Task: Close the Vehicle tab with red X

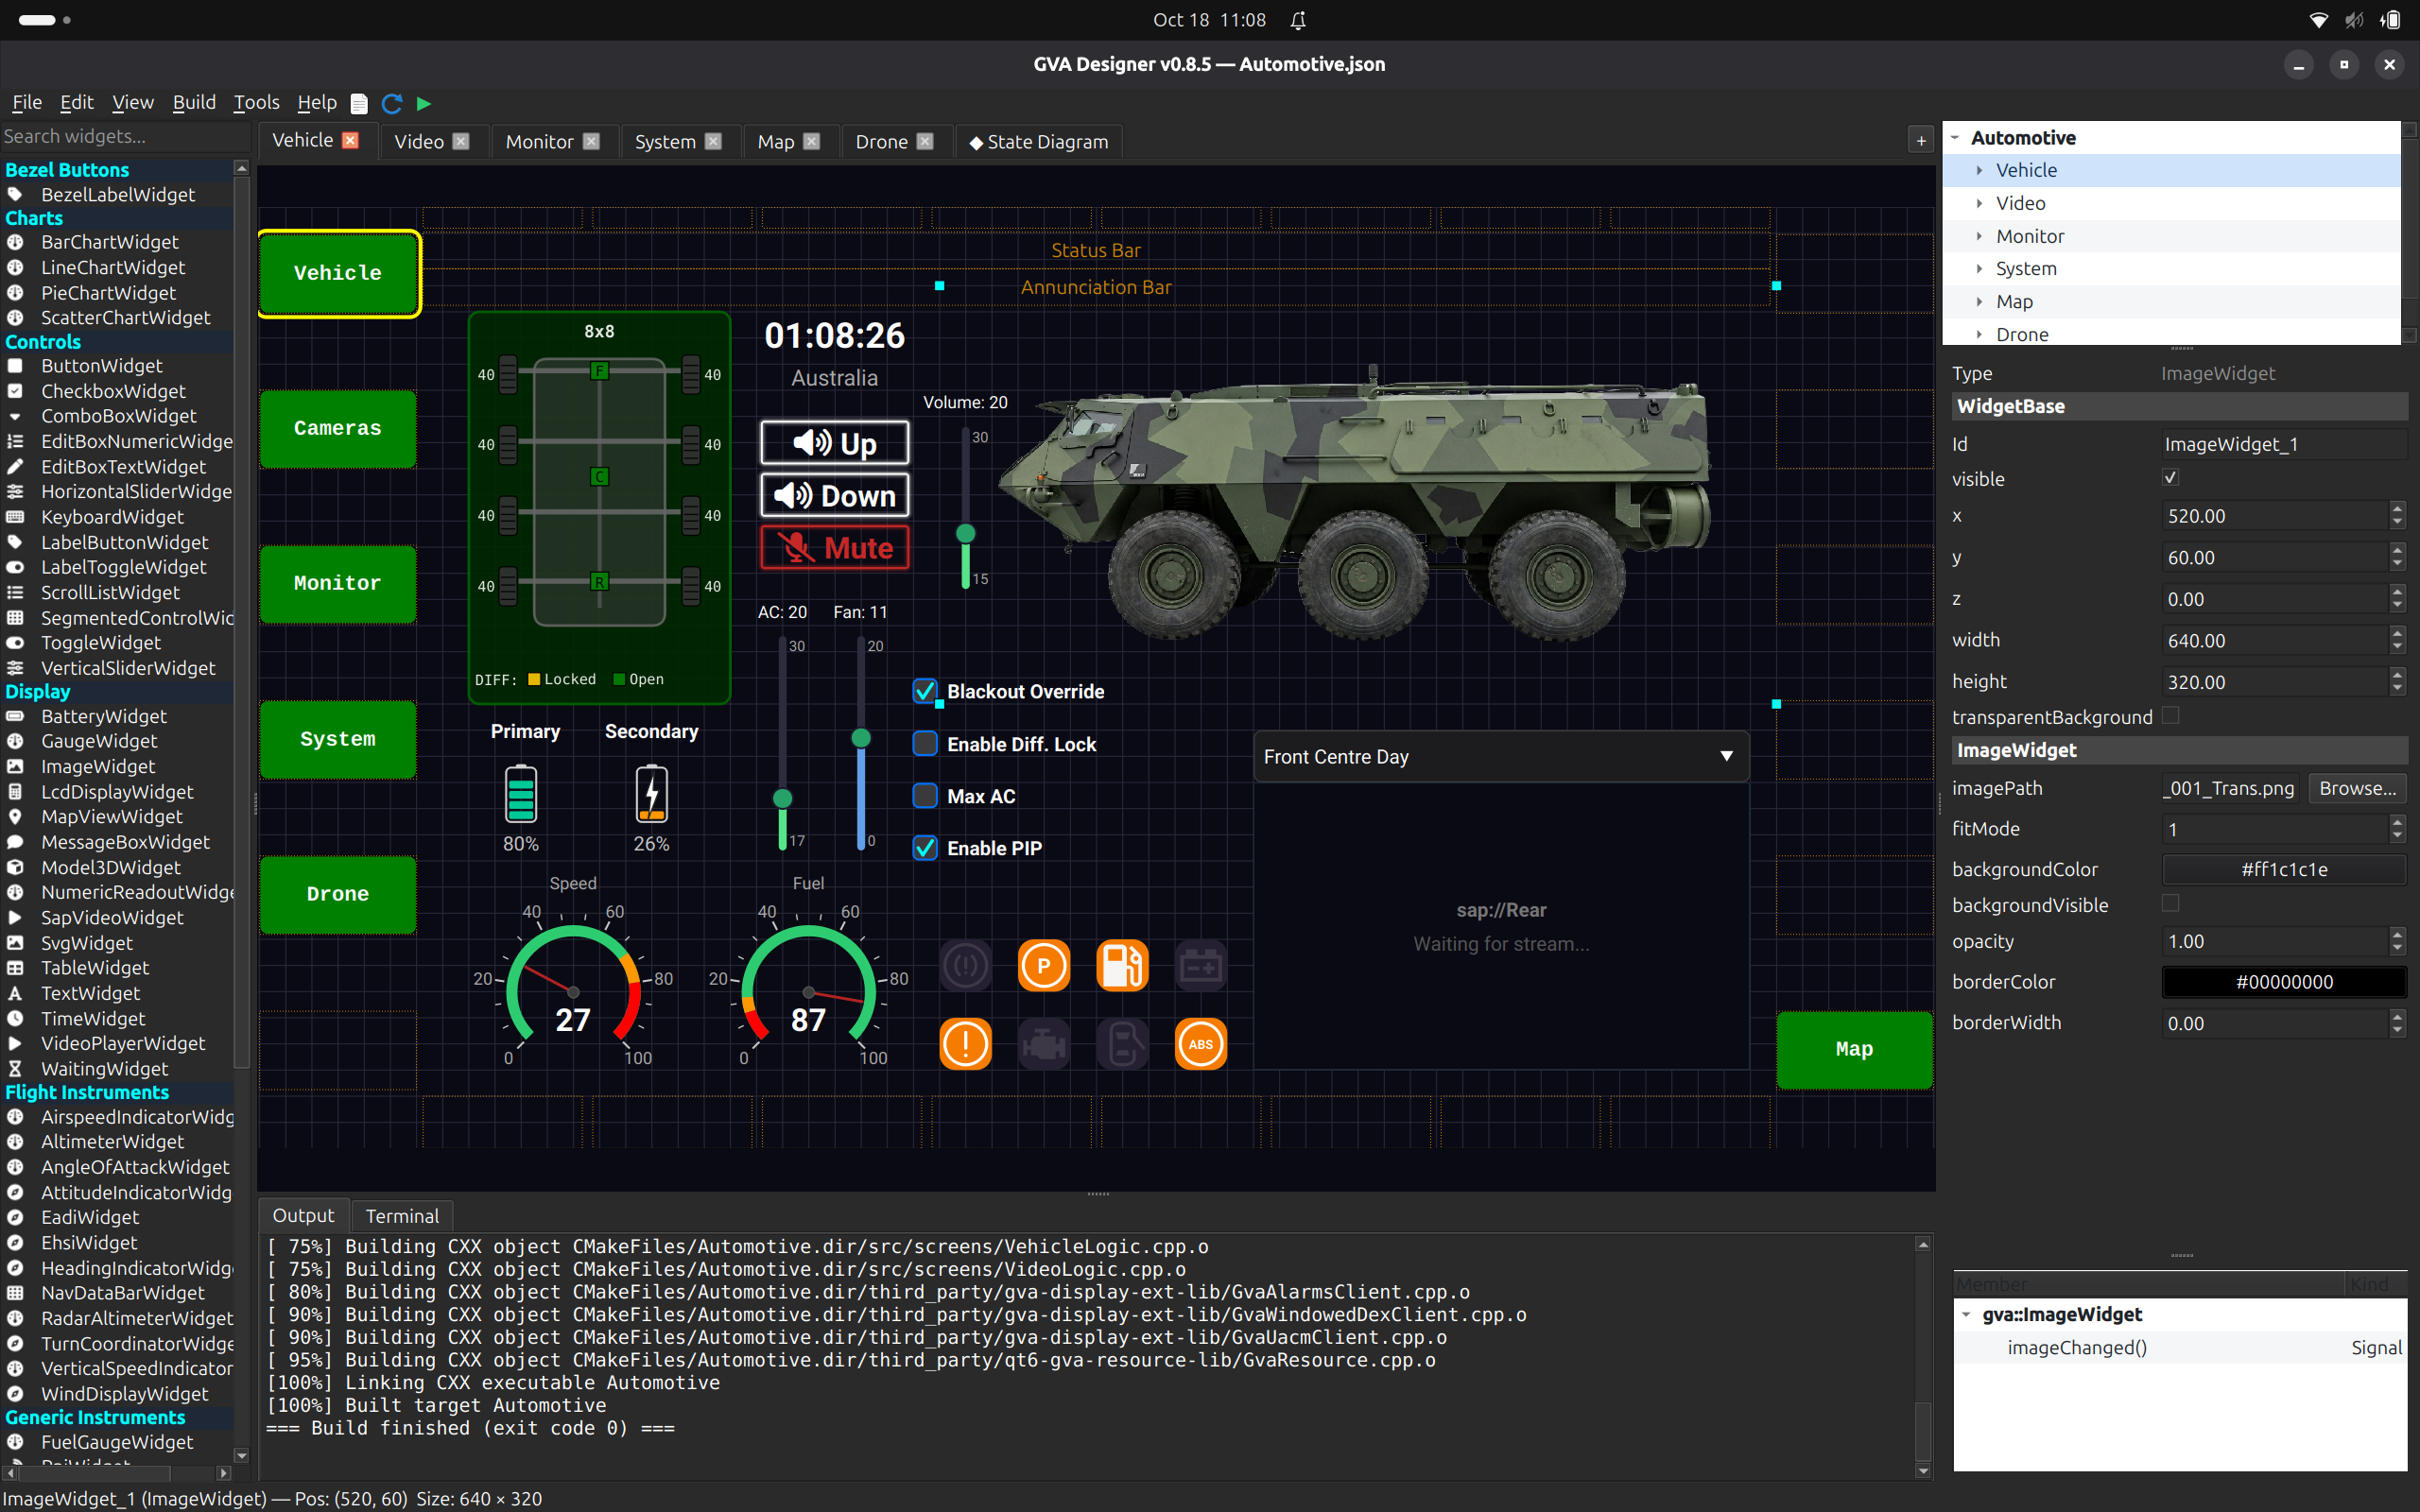Action: (x=350, y=141)
